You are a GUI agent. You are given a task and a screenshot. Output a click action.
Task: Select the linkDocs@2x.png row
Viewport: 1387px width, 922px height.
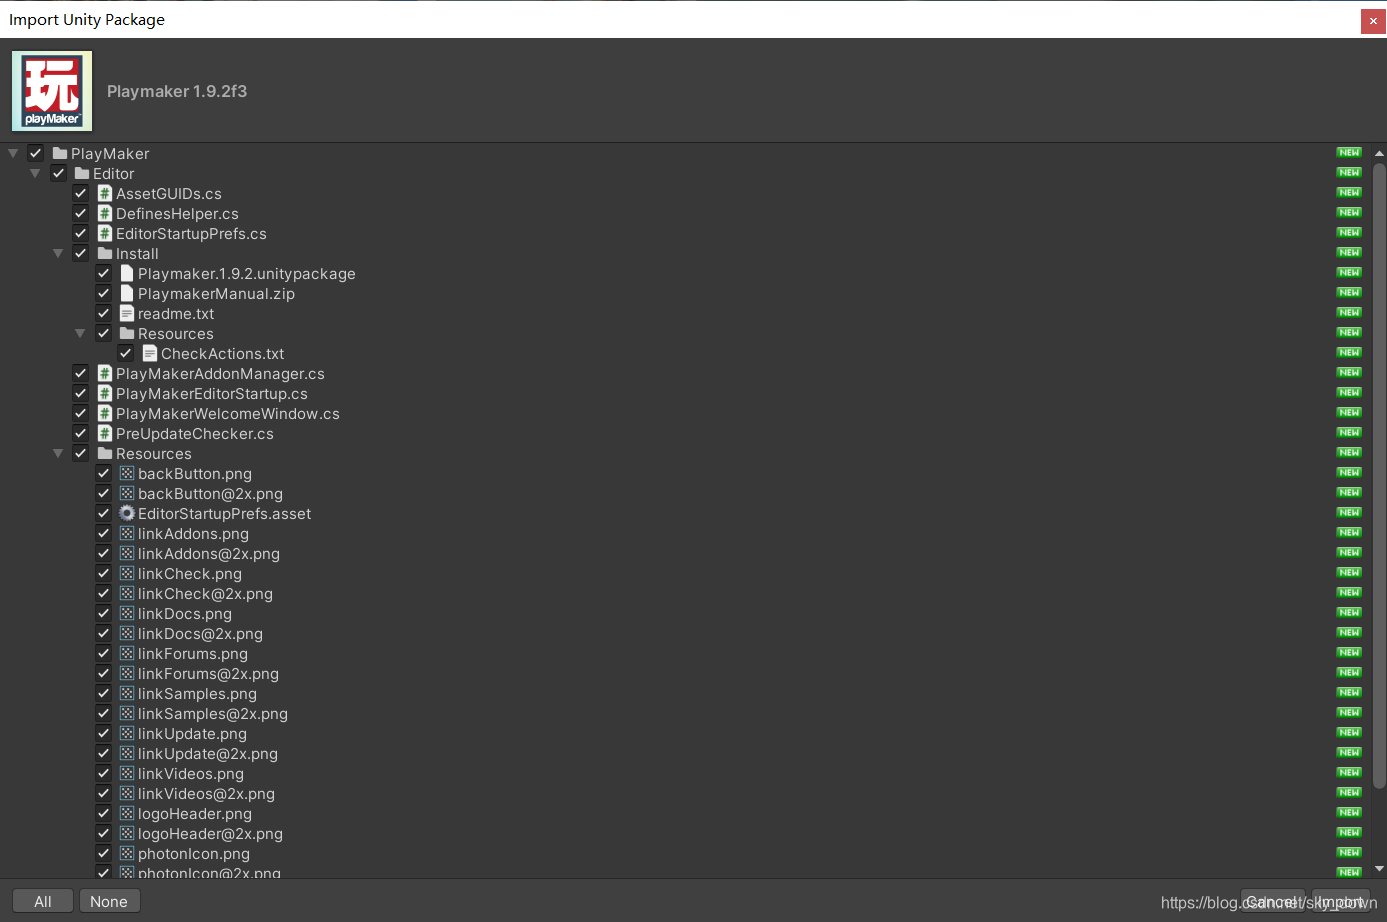point(685,633)
